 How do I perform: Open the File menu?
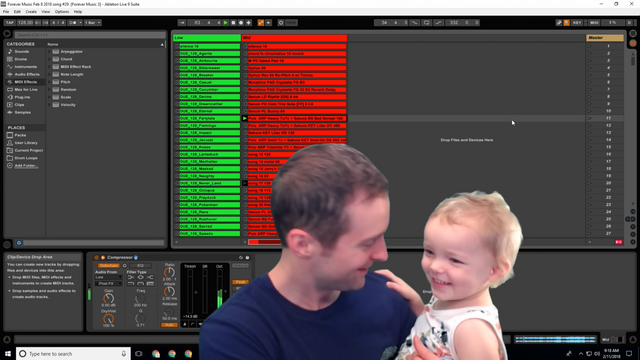[6, 12]
